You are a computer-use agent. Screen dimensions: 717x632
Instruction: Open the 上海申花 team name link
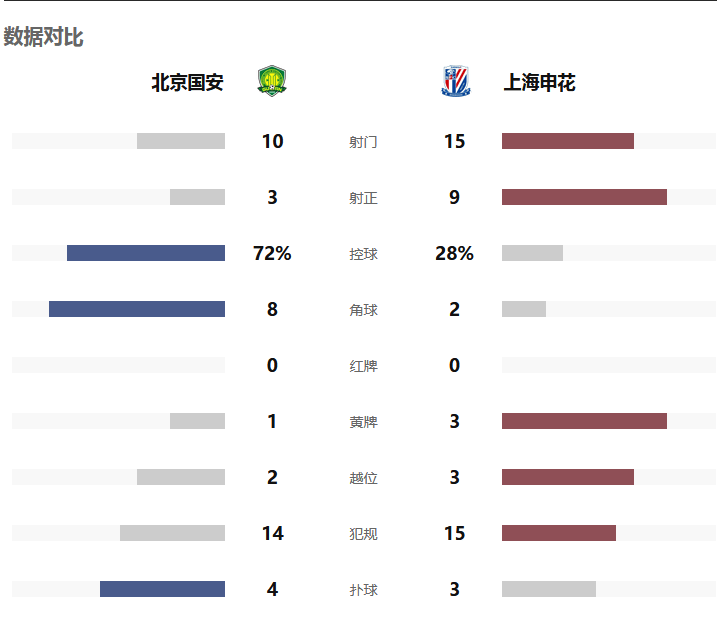pos(539,83)
